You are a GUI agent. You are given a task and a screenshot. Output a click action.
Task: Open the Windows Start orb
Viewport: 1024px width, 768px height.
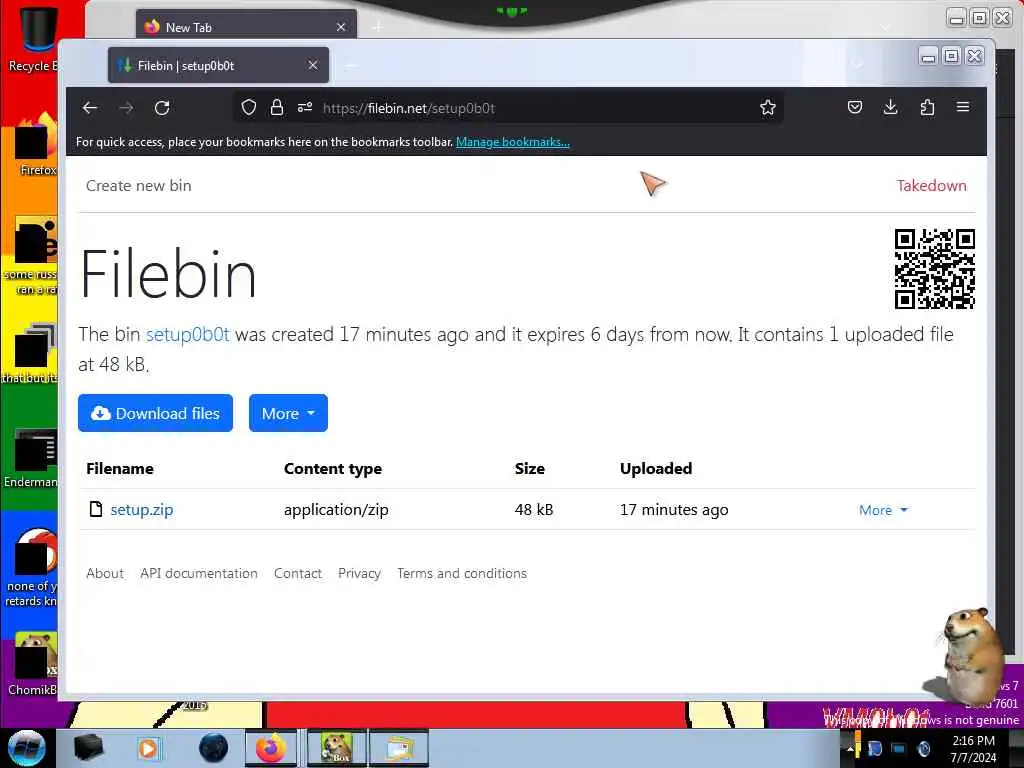(27, 748)
